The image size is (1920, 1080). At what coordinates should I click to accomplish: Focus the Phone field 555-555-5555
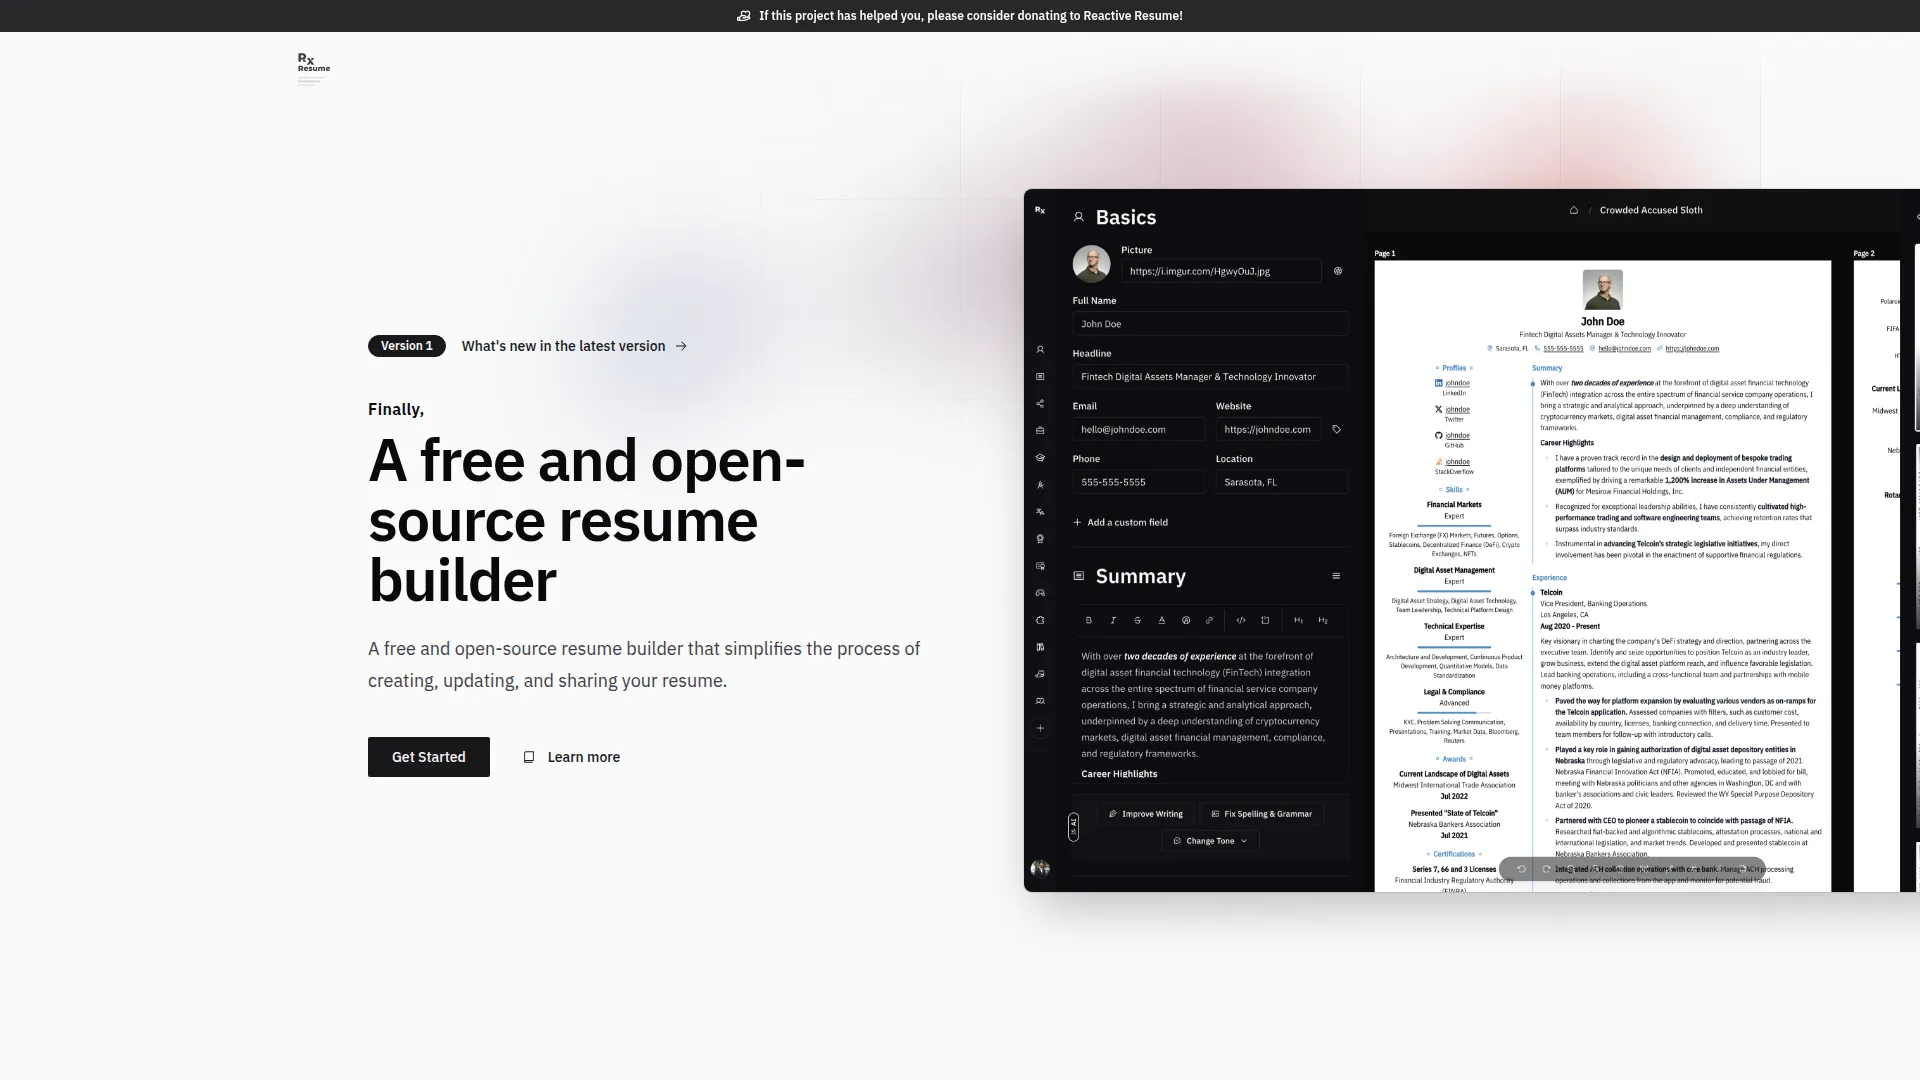coord(1139,482)
